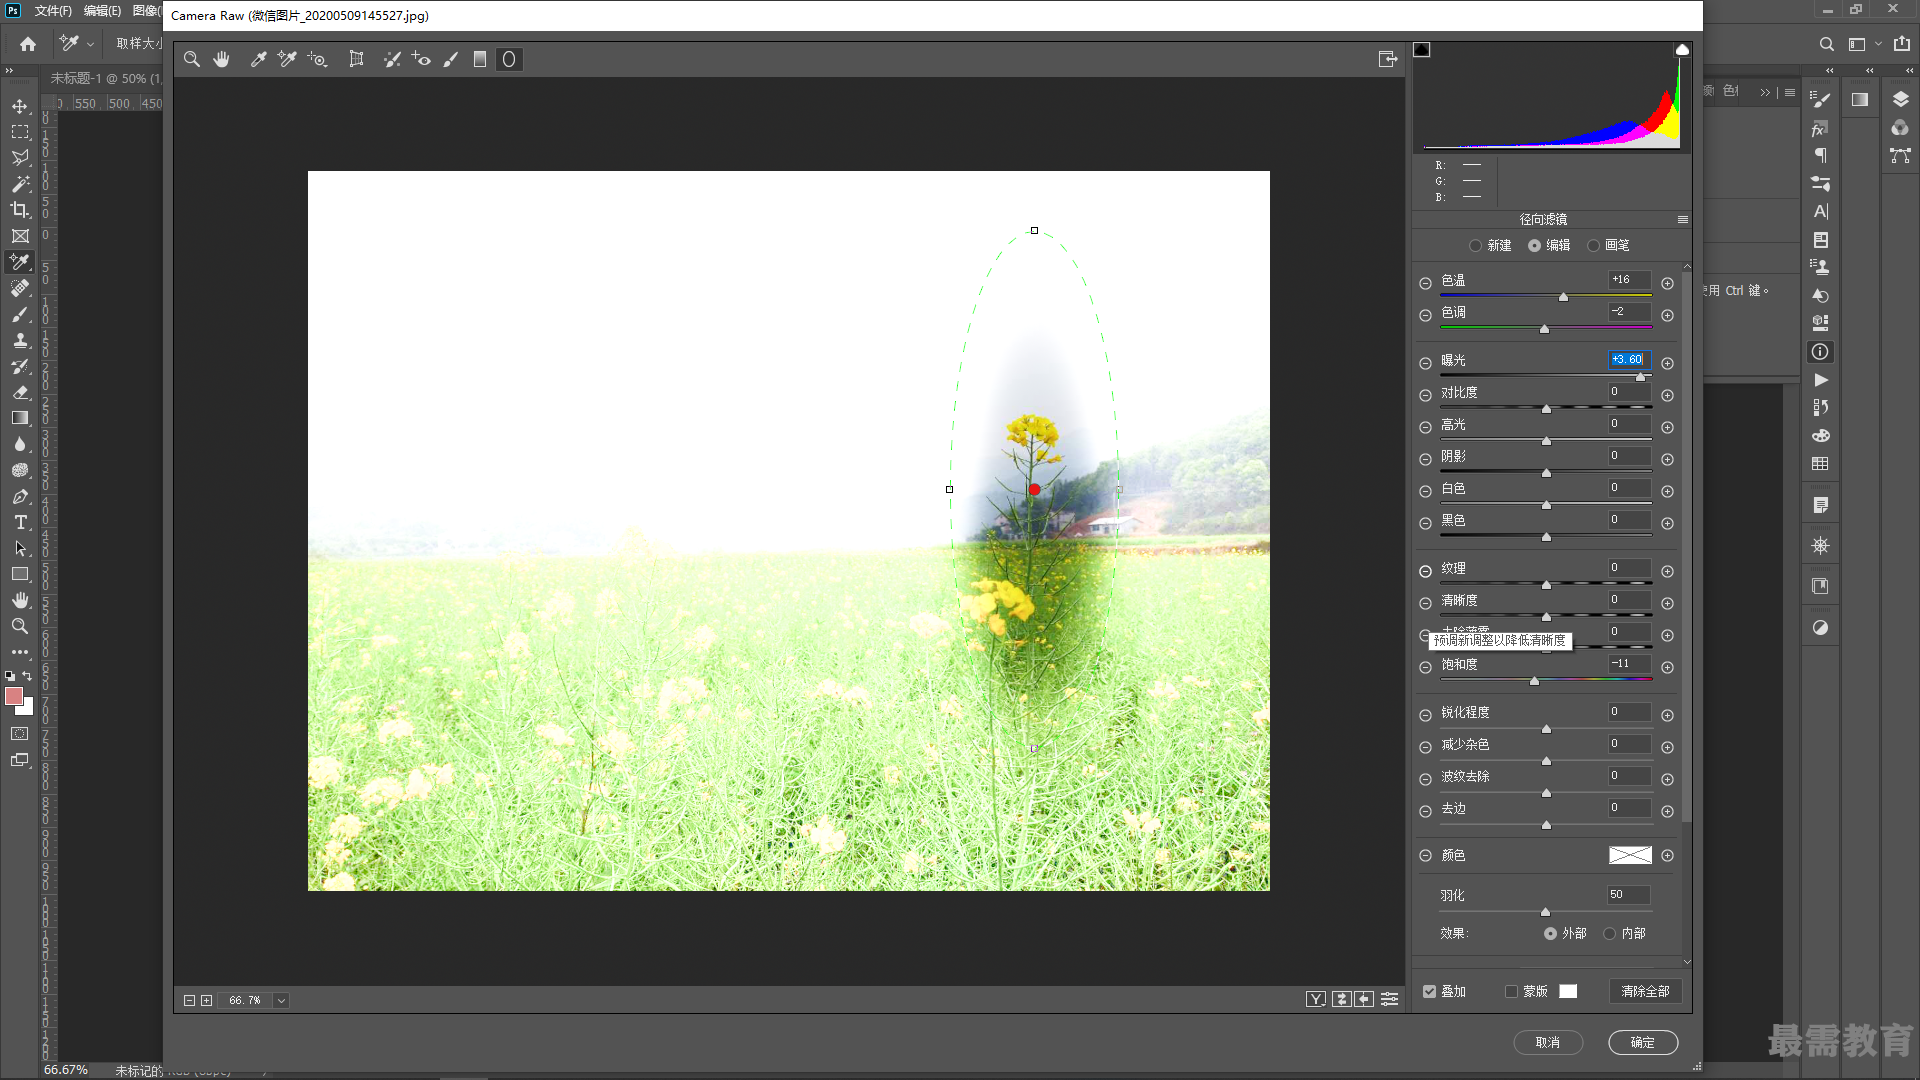The width and height of the screenshot is (1920, 1080).
Task: Decrease 锐化程度 with minus button
Action: point(1425,716)
